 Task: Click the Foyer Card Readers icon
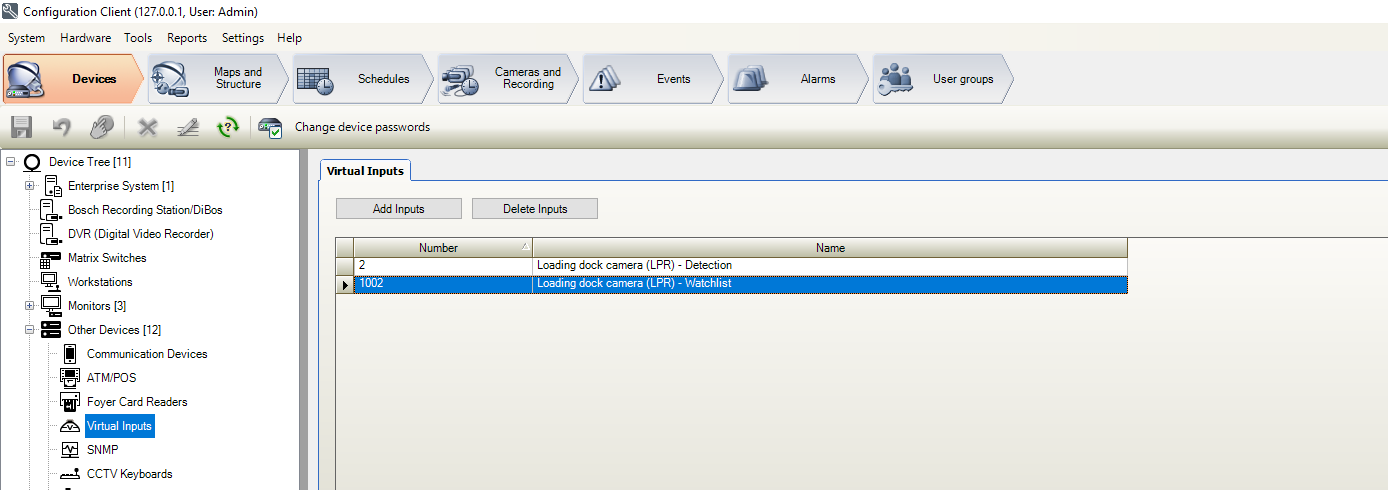click(70, 402)
